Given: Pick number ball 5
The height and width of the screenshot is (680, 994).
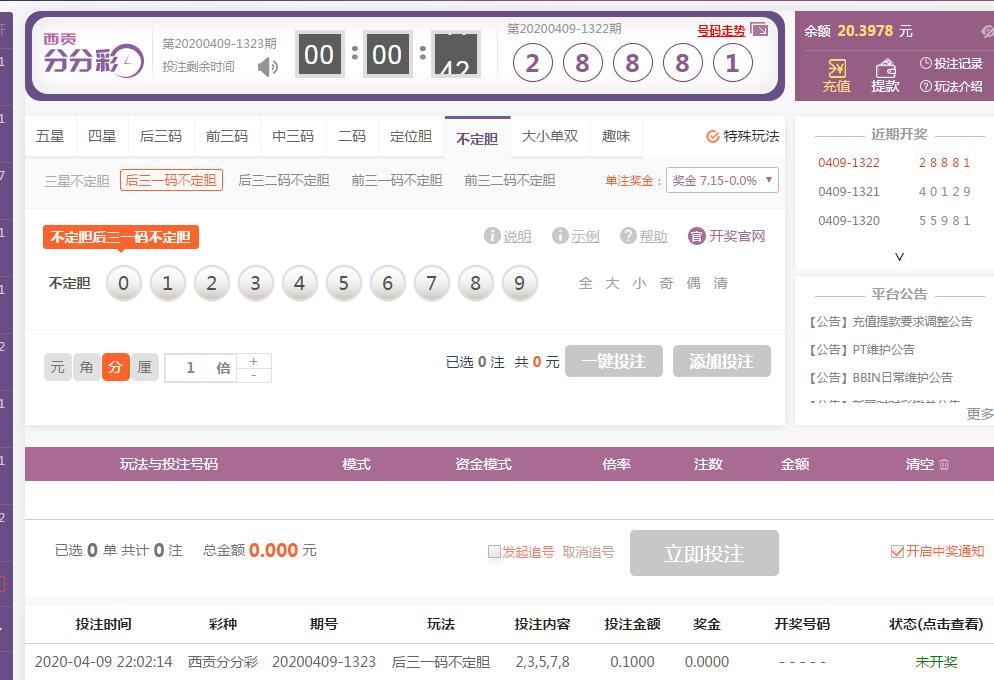Looking at the screenshot, I should point(344,283).
